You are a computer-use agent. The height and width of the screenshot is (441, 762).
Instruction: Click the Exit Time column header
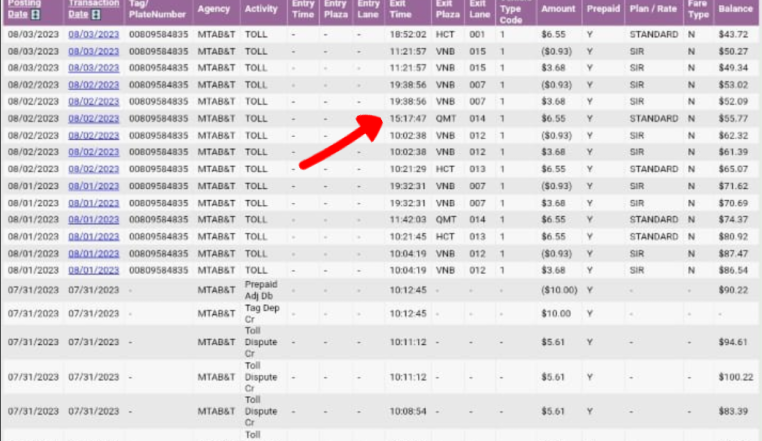[x=400, y=9]
